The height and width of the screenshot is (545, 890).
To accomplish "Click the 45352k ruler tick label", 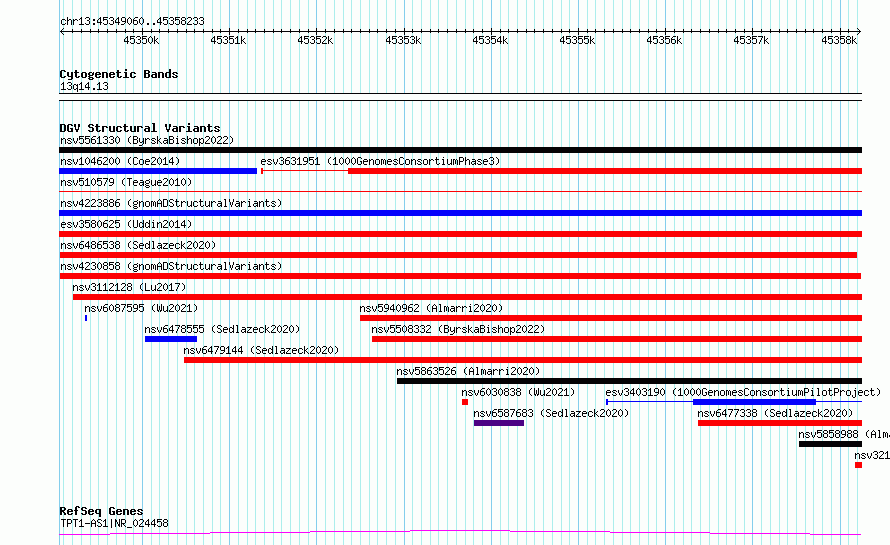I will click(316, 40).
